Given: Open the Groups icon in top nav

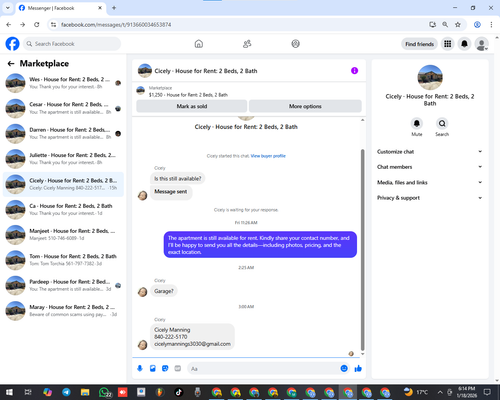Looking at the screenshot, I should point(295,44).
